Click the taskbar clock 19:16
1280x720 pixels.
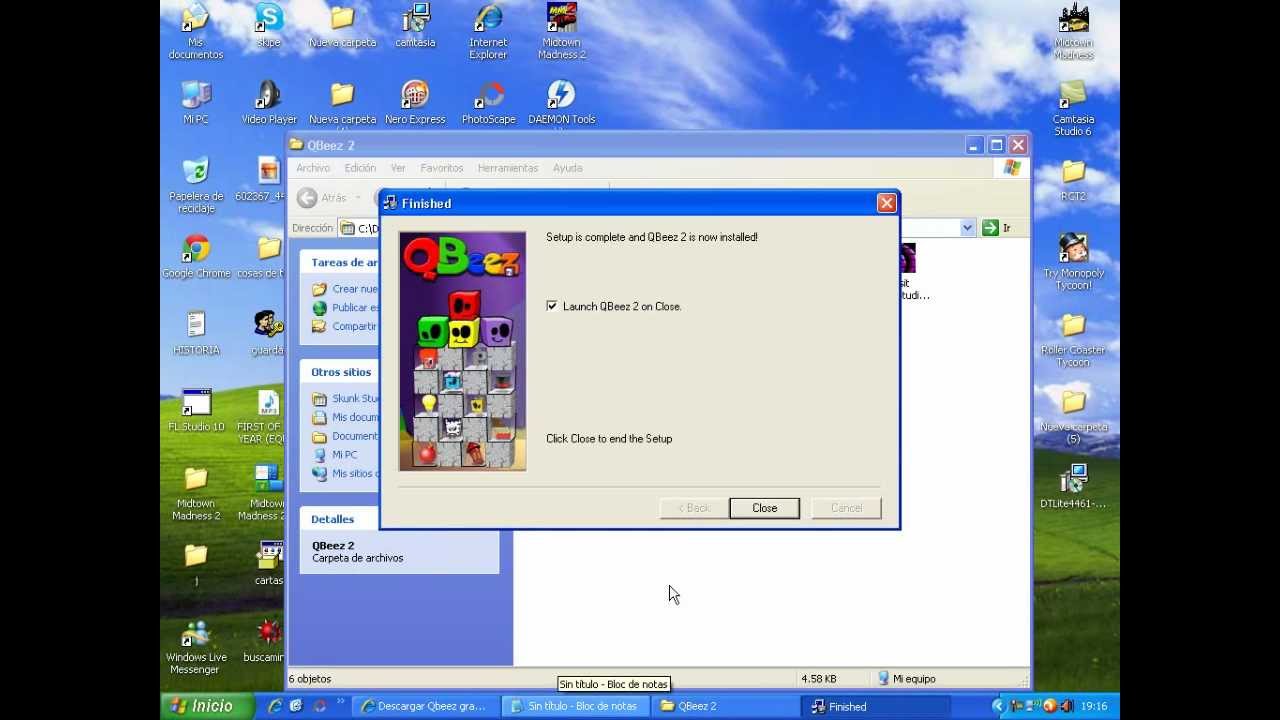click(x=1093, y=706)
